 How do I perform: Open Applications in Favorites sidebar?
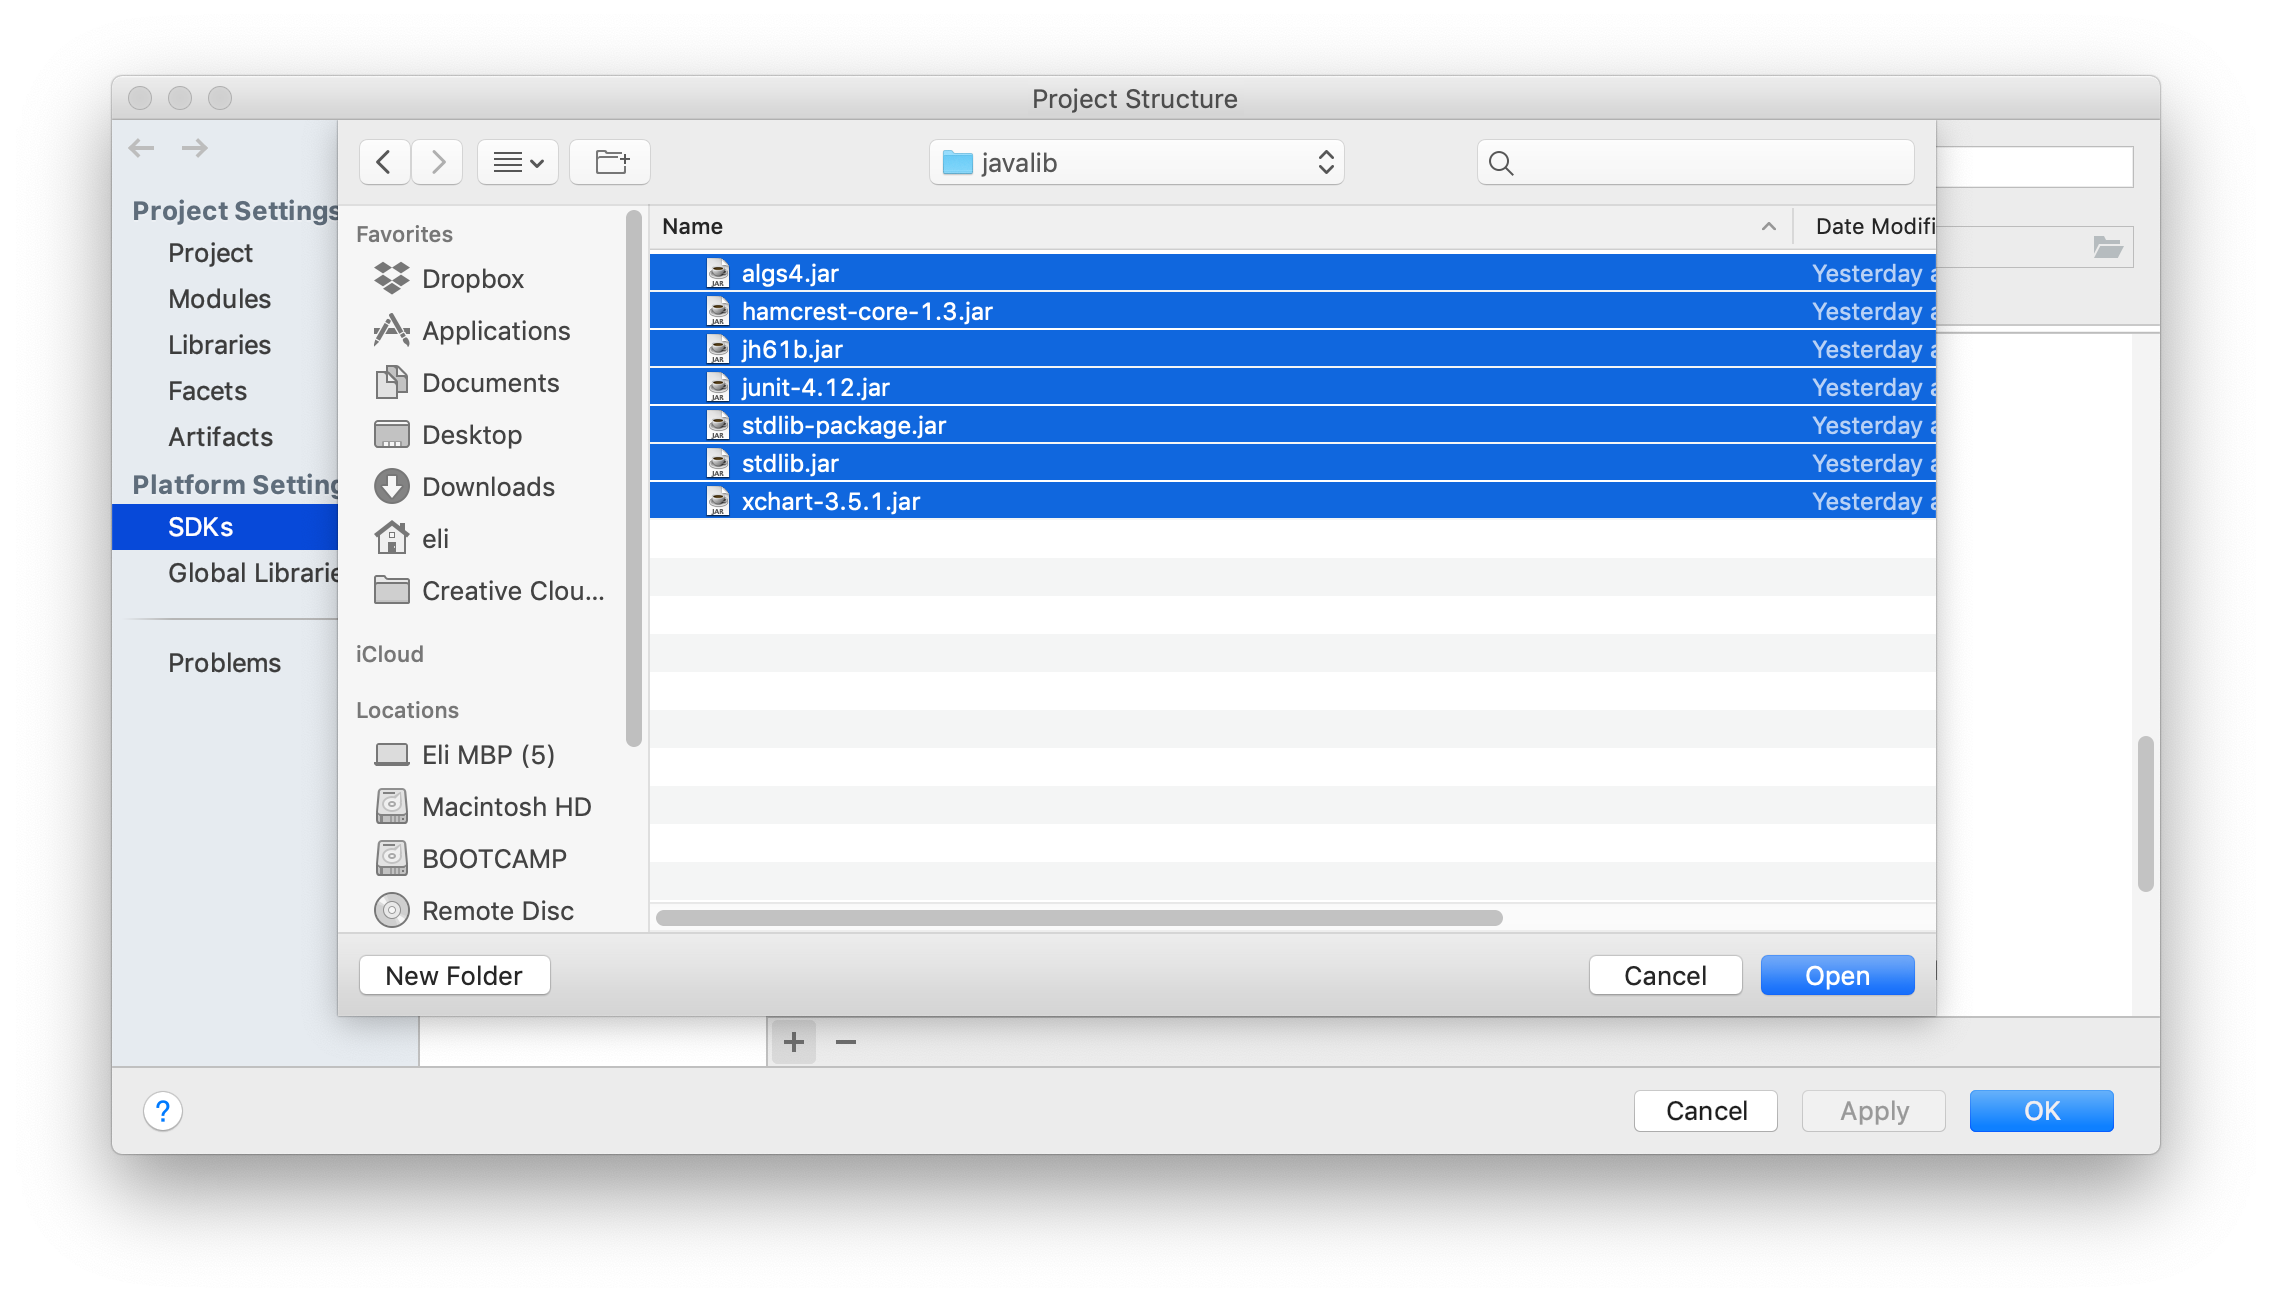[472, 331]
